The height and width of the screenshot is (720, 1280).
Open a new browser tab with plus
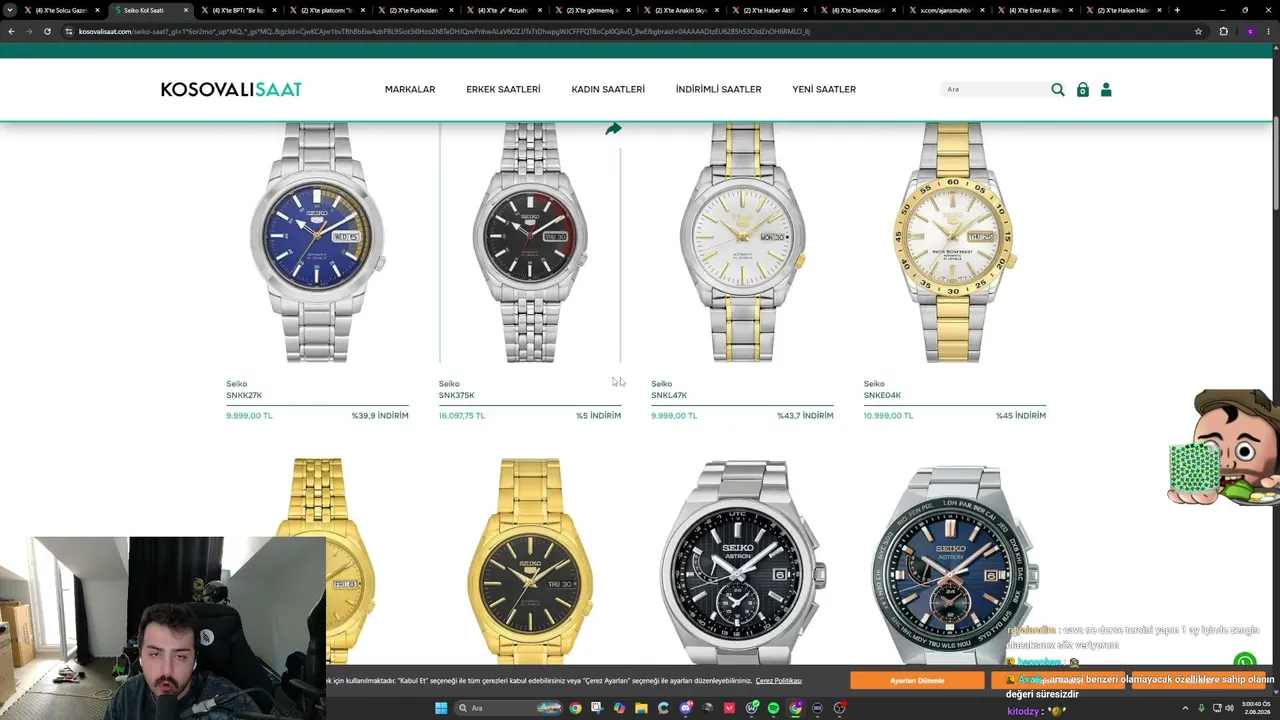coord(1177,10)
